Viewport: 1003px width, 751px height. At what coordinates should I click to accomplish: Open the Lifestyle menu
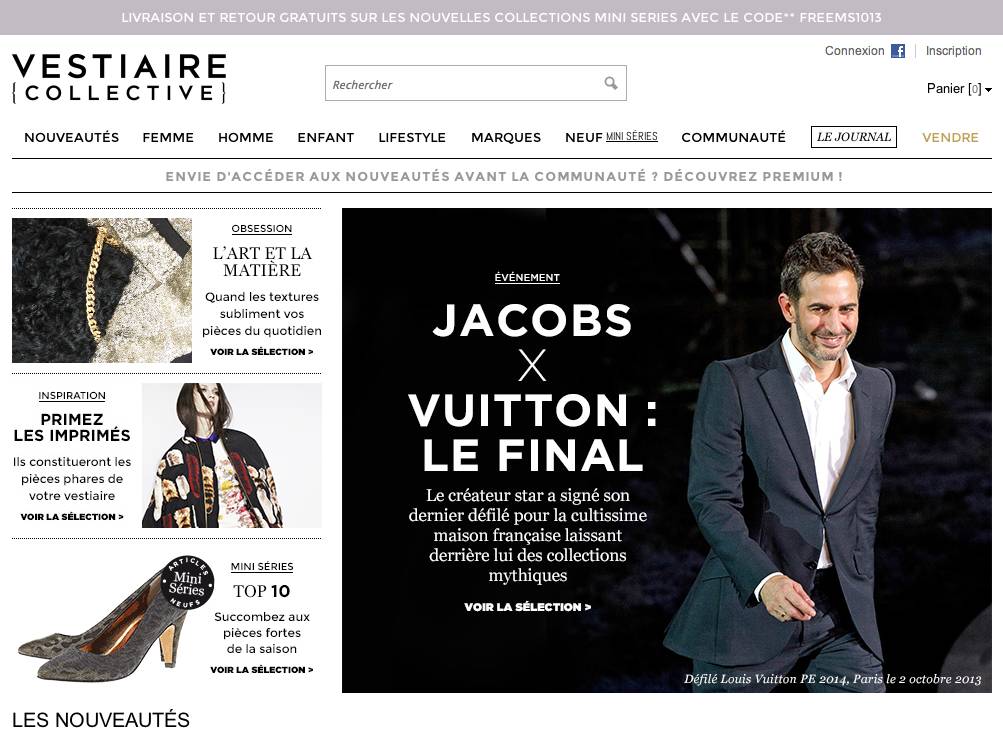pos(412,138)
